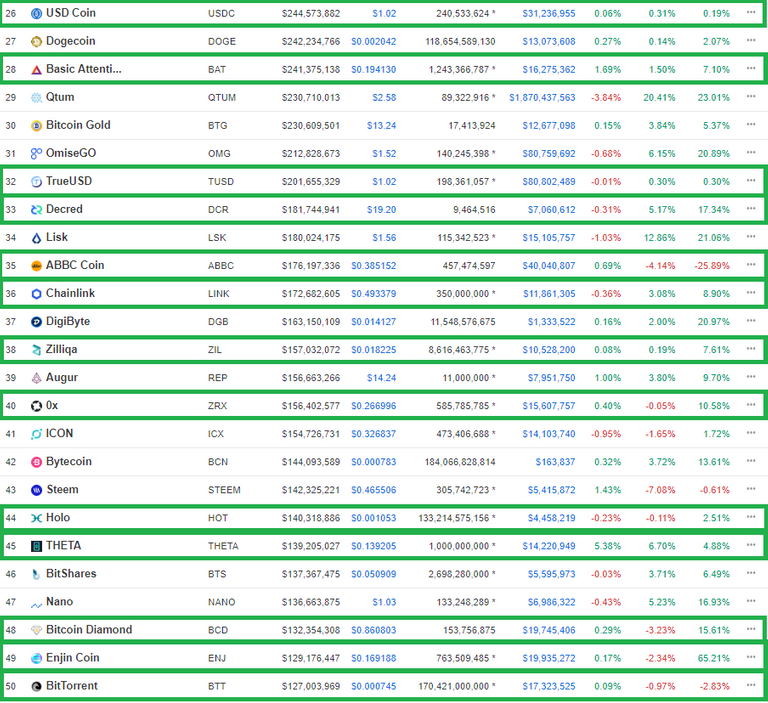Click Nano volume $6,986,322
768x703 pixels.
552,602
